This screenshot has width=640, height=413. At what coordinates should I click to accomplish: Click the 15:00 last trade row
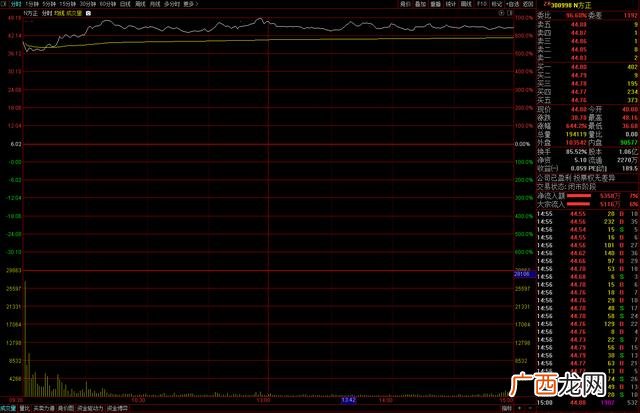point(588,403)
